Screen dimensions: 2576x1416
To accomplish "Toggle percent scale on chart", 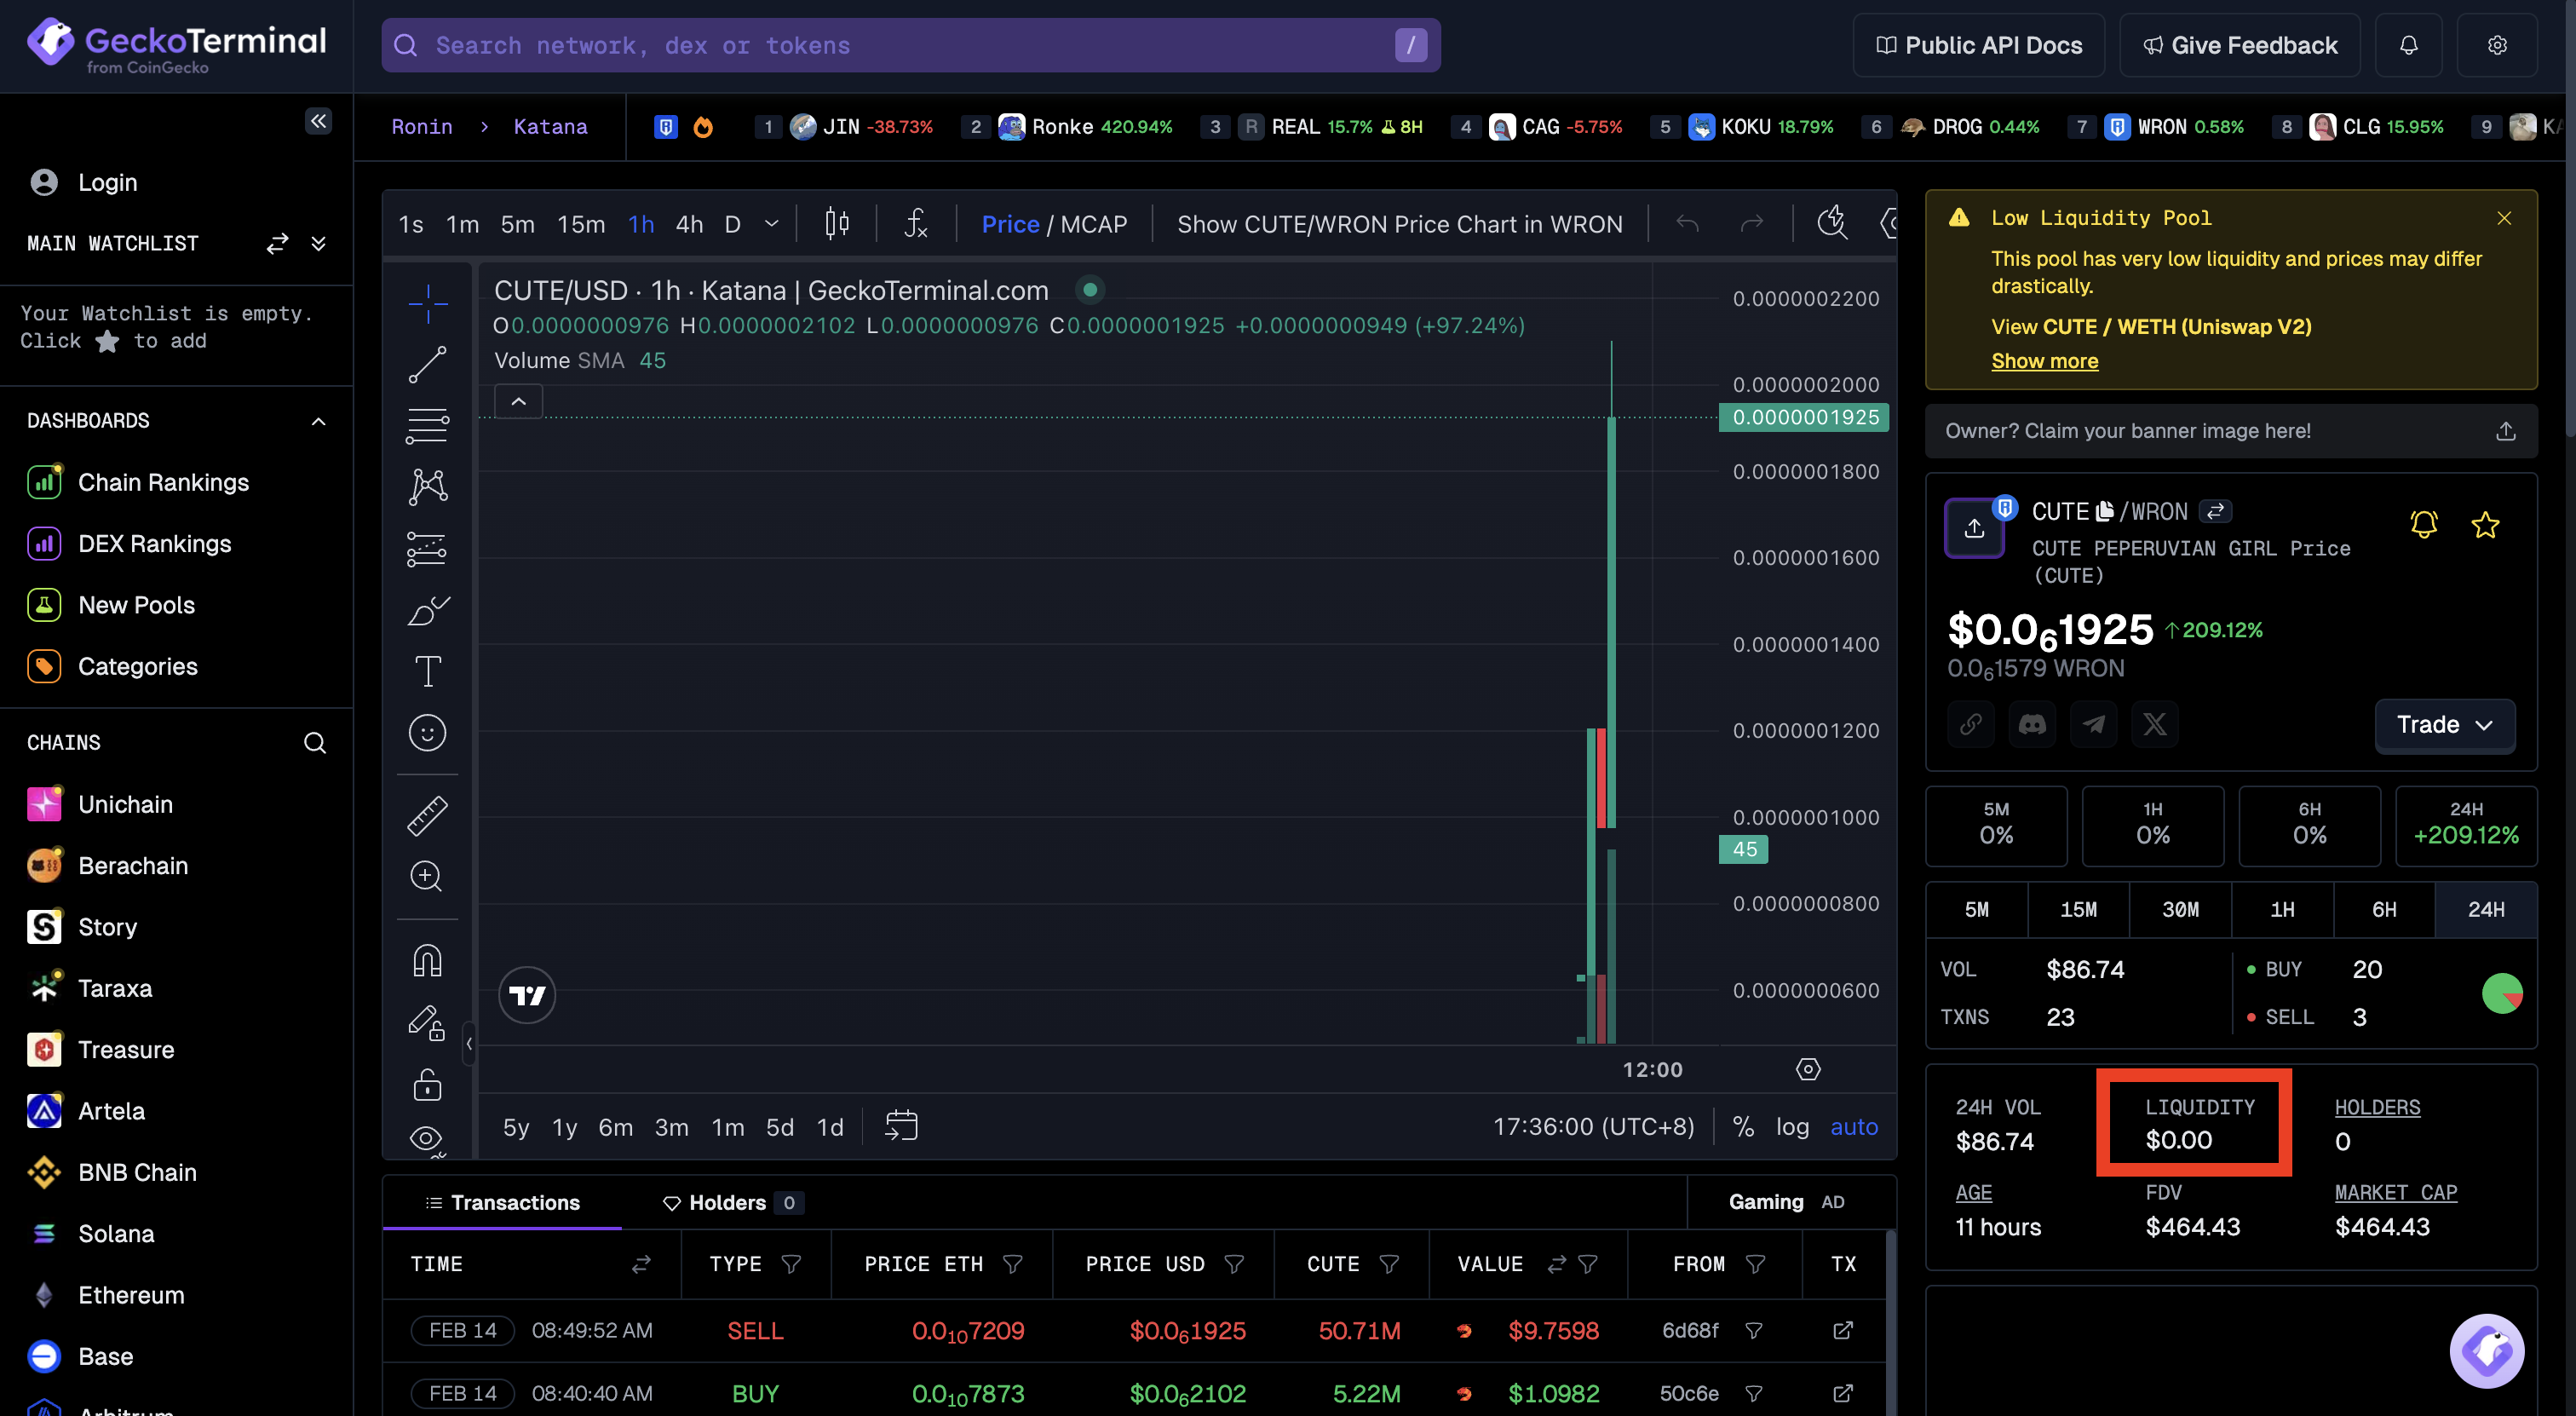I will (x=1743, y=1127).
